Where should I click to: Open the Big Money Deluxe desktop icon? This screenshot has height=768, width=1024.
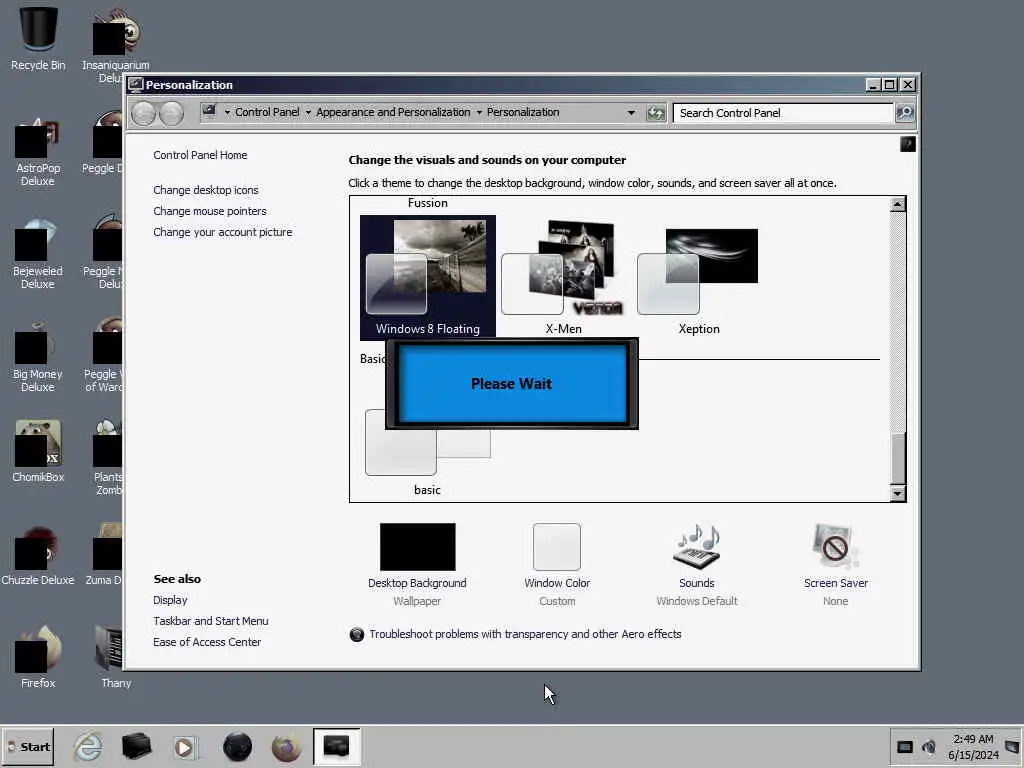38,357
